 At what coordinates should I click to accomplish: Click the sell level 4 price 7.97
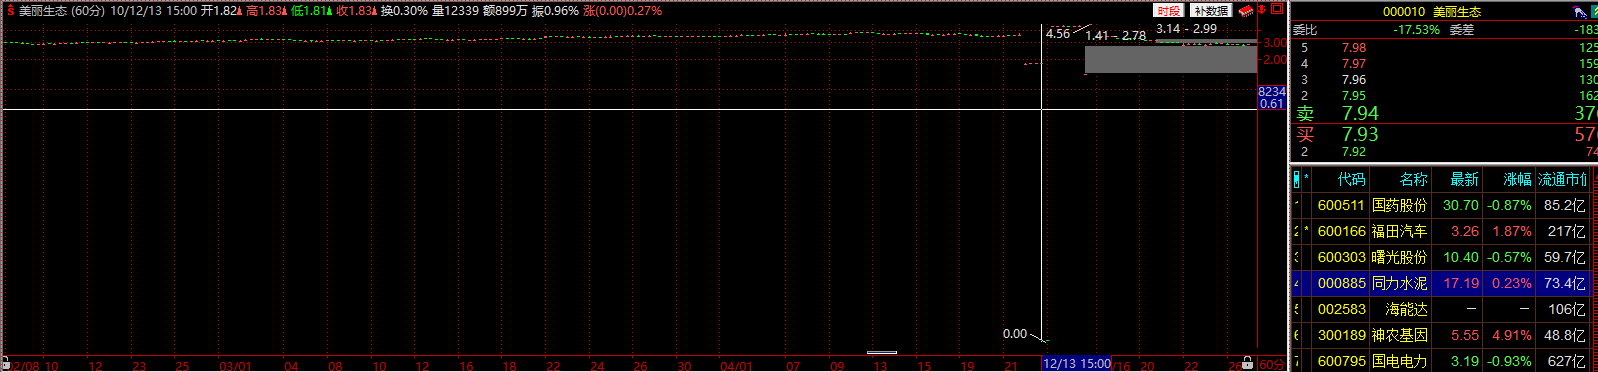point(1354,63)
